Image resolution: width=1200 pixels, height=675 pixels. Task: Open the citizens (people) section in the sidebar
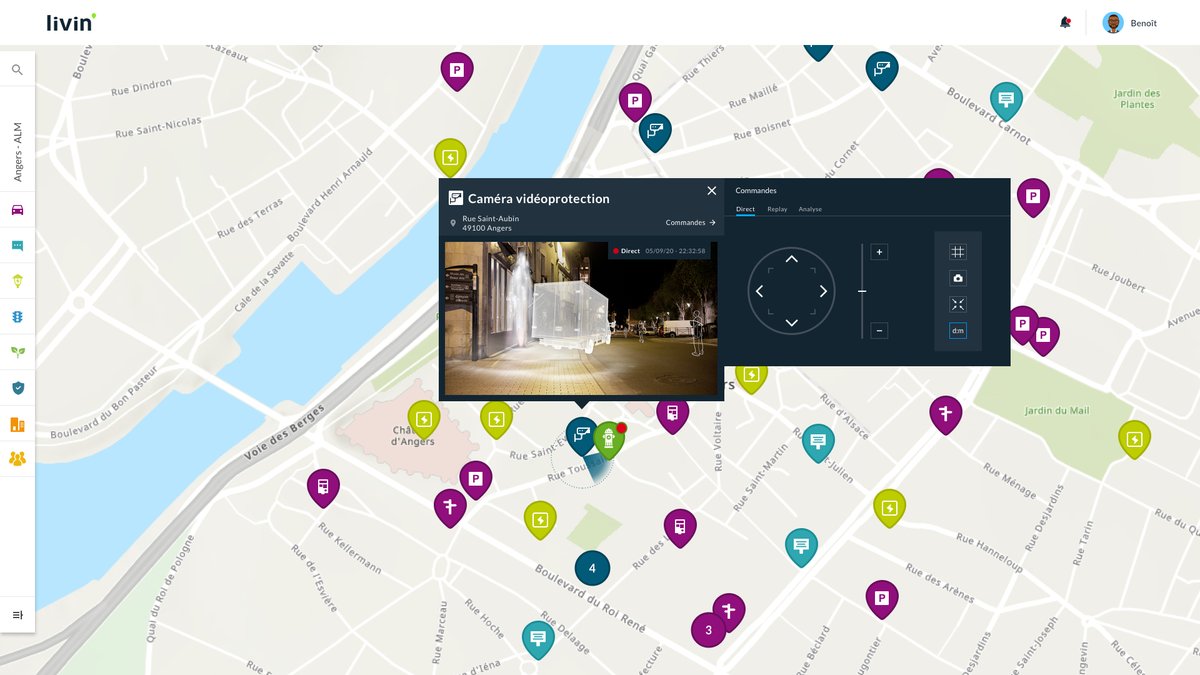pyautogui.click(x=16, y=457)
